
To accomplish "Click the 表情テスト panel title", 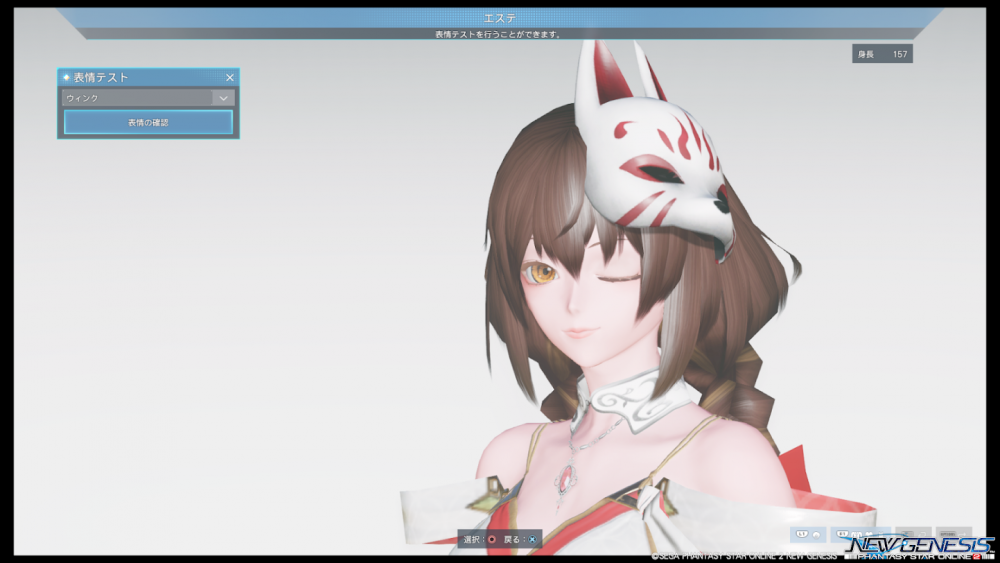I will click(x=101, y=77).
